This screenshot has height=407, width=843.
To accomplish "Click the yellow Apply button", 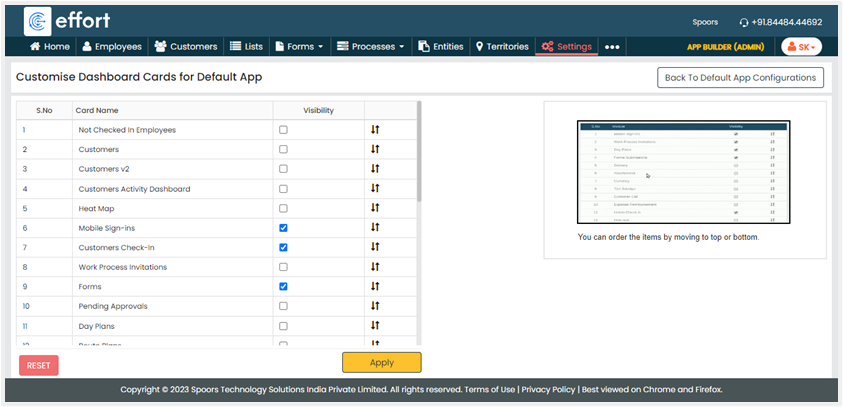I will pyautogui.click(x=382, y=362).
